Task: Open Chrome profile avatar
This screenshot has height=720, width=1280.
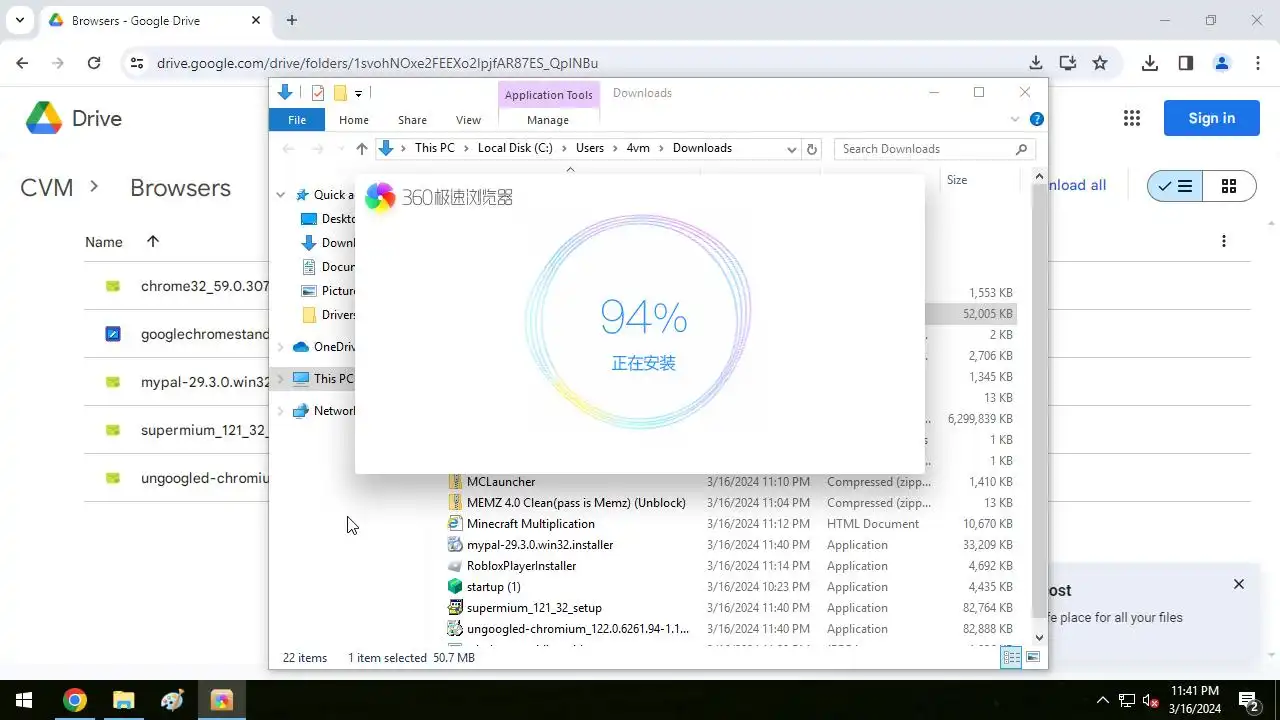Action: pyautogui.click(x=1222, y=63)
